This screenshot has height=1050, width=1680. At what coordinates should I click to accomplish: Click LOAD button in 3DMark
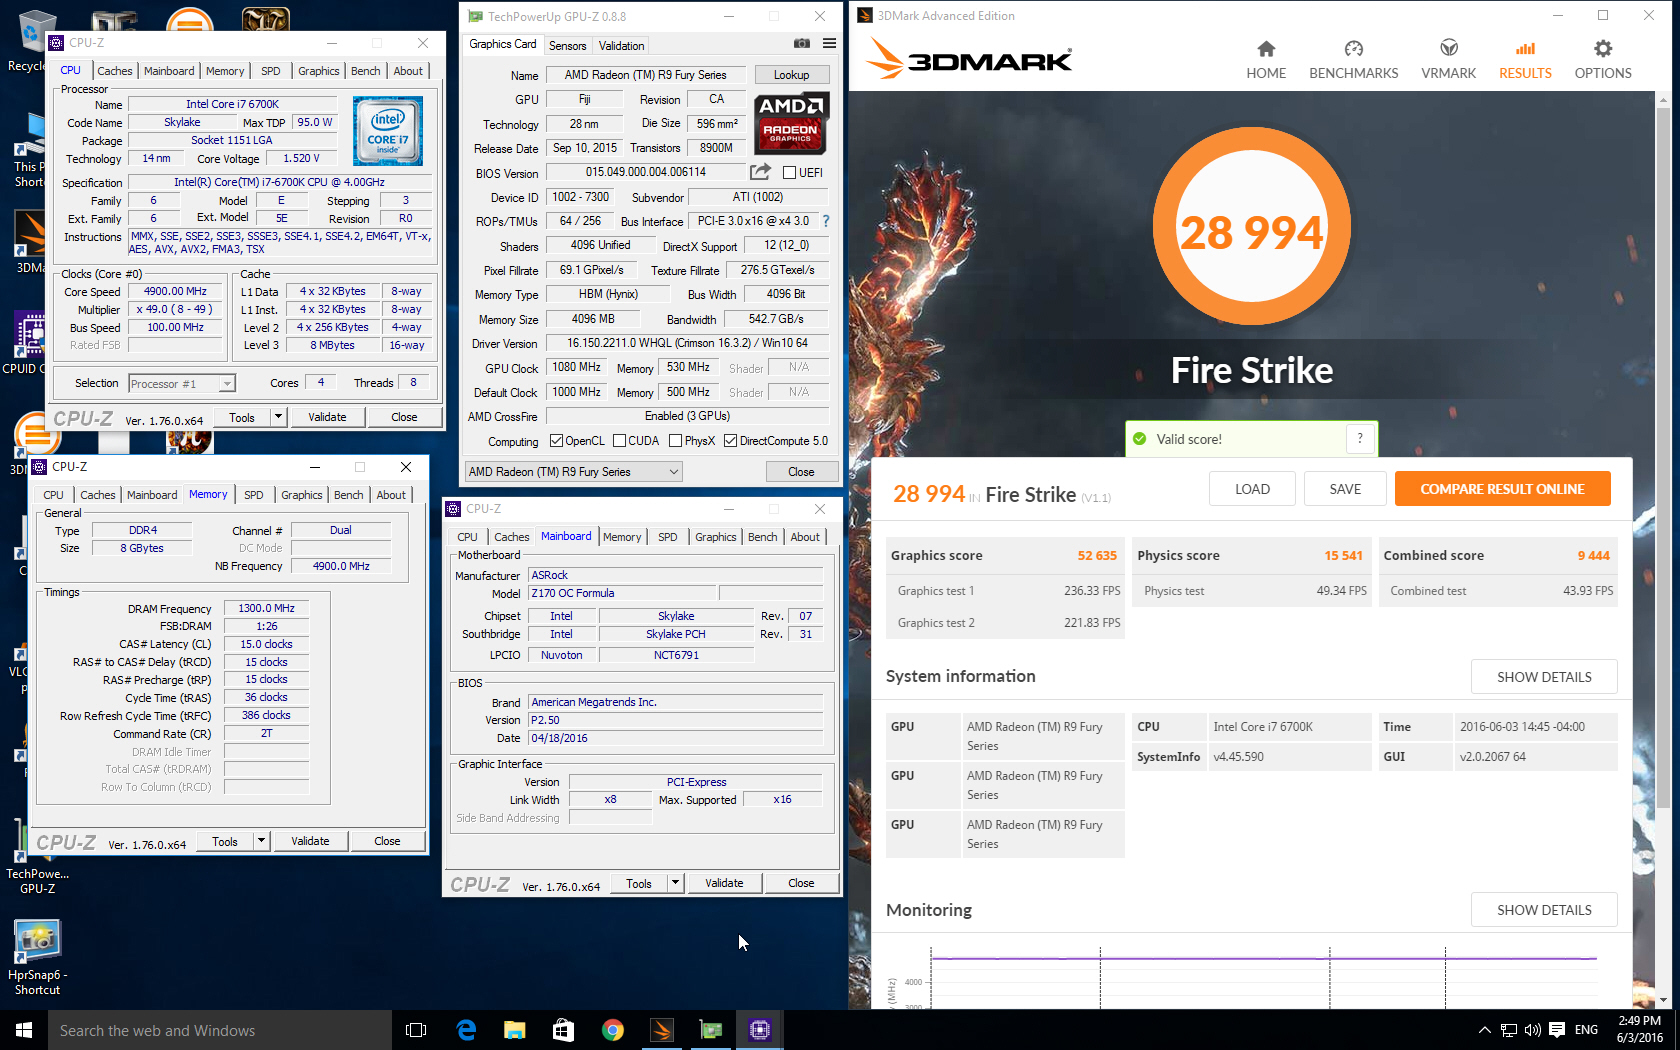[x=1252, y=489]
